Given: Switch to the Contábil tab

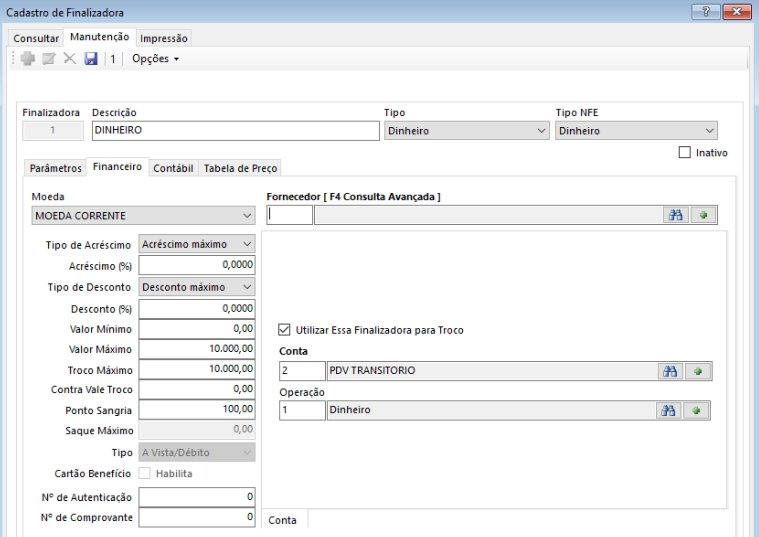Looking at the screenshot, I should (173, 169).
